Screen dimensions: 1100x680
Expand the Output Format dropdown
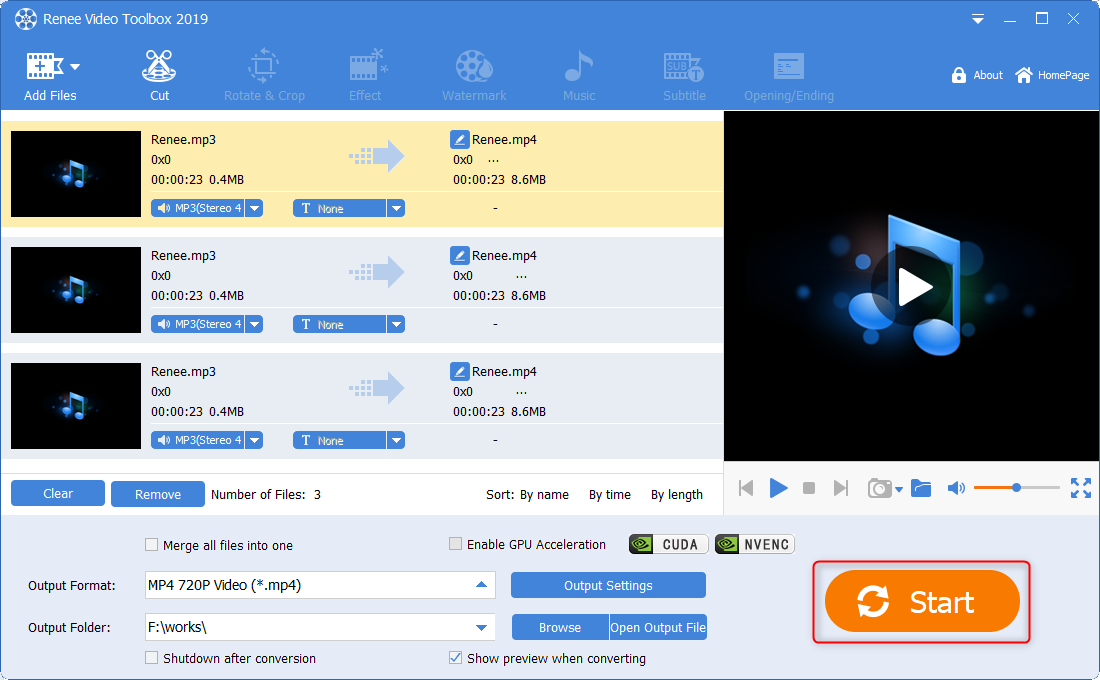pyautogui.click(x=481, y=585)
